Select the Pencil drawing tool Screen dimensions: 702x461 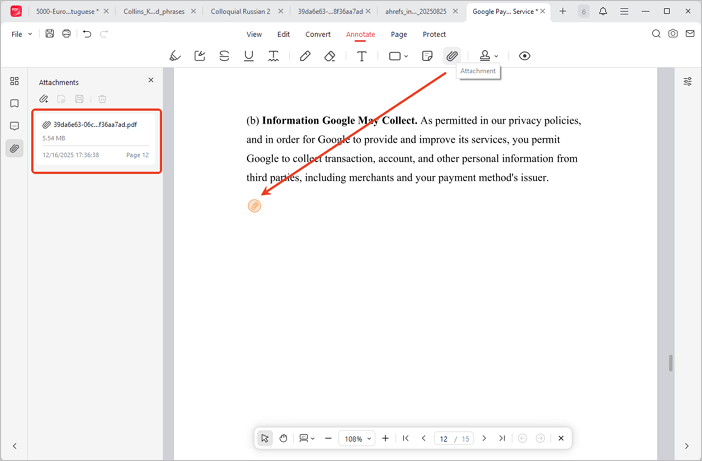tap(305, 56)
